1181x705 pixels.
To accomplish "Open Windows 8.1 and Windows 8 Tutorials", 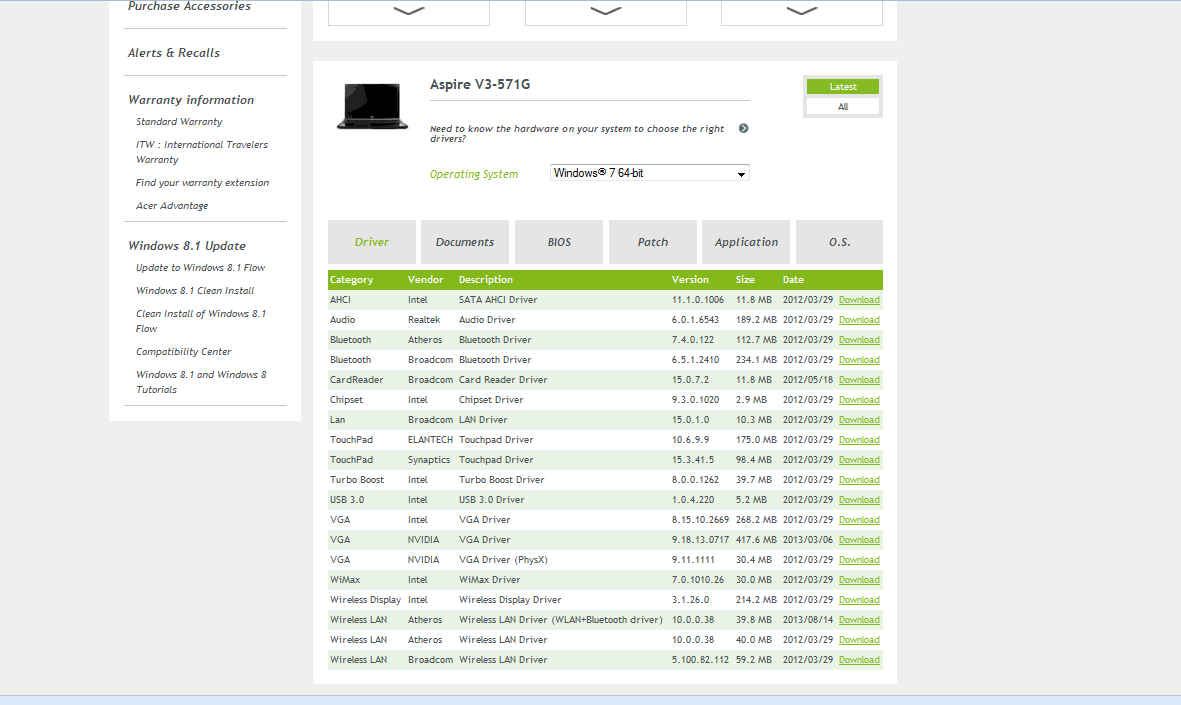I will (x=201, y=382).
